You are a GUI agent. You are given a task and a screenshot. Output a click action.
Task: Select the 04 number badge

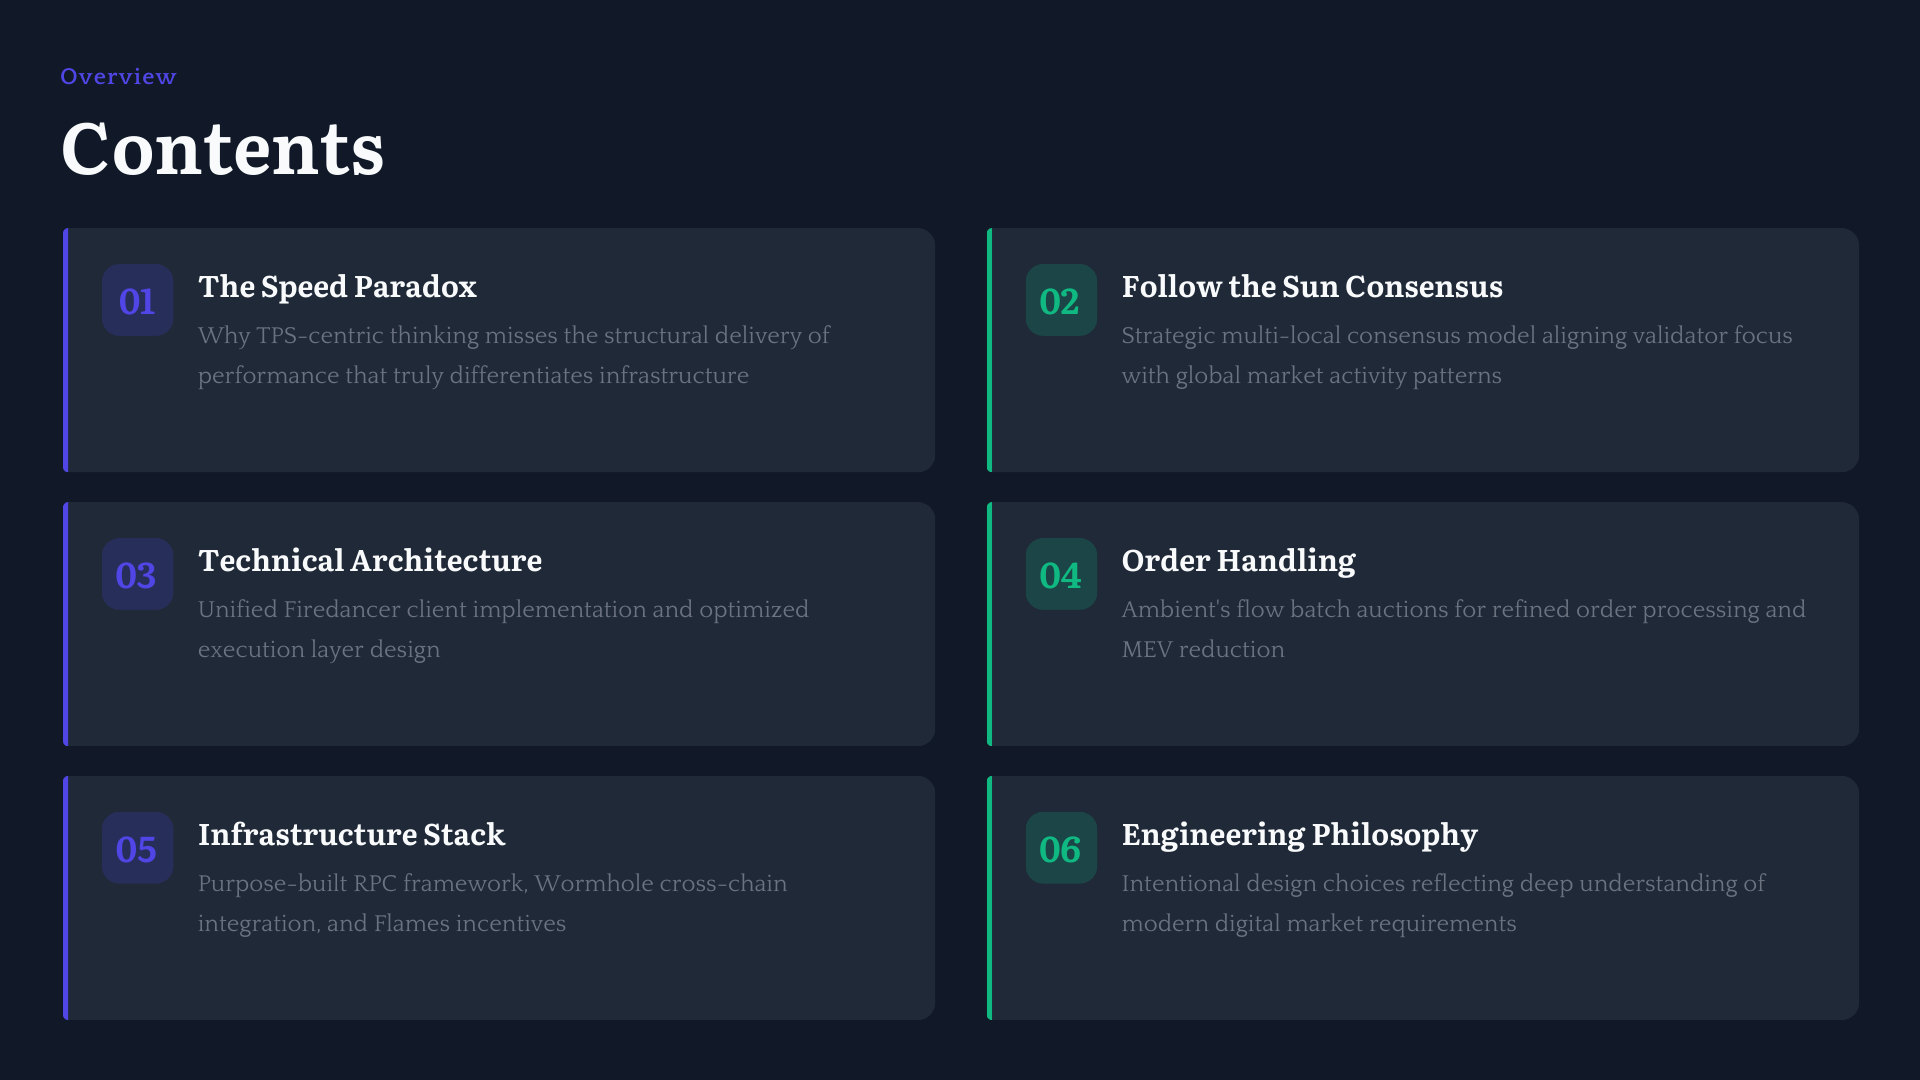1060,574
